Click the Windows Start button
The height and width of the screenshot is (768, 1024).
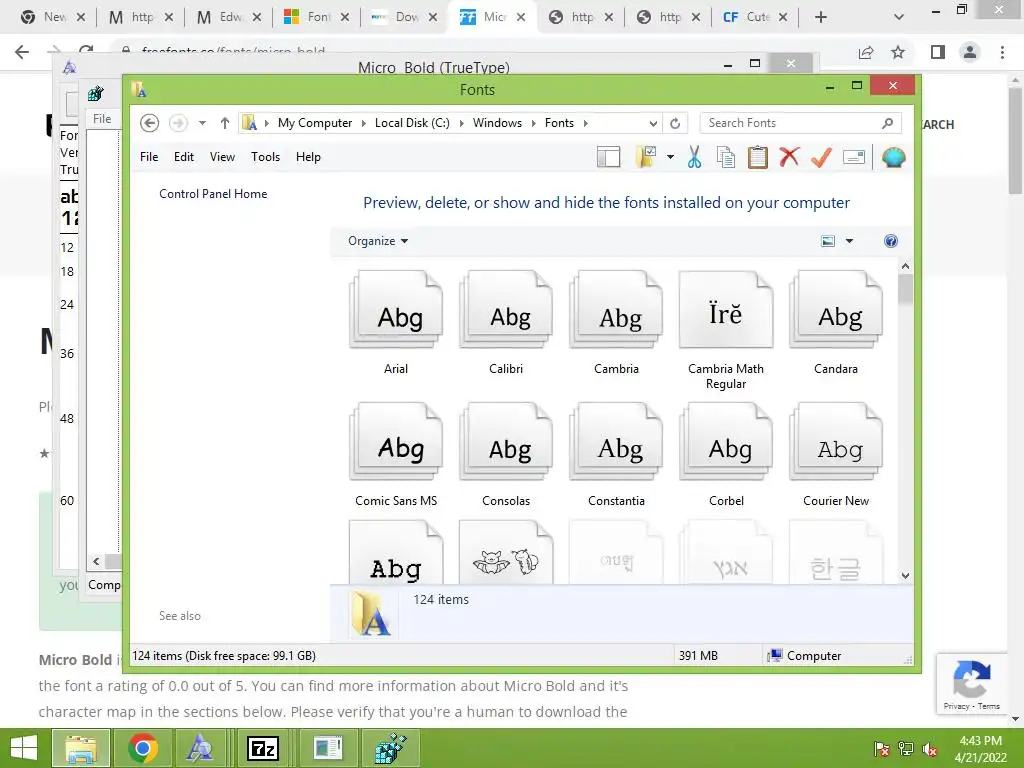point(24,748)
